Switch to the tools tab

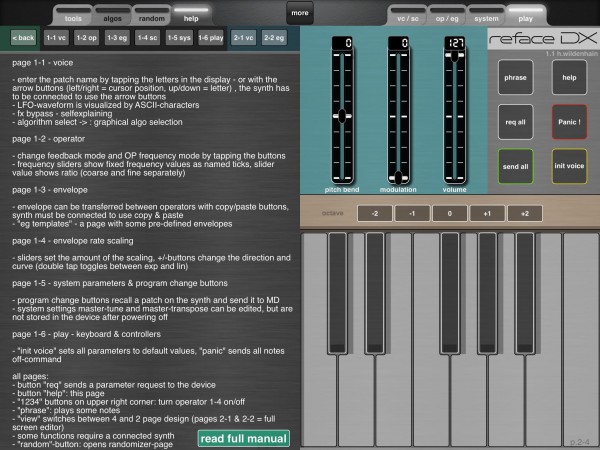[x=73, y=15]
